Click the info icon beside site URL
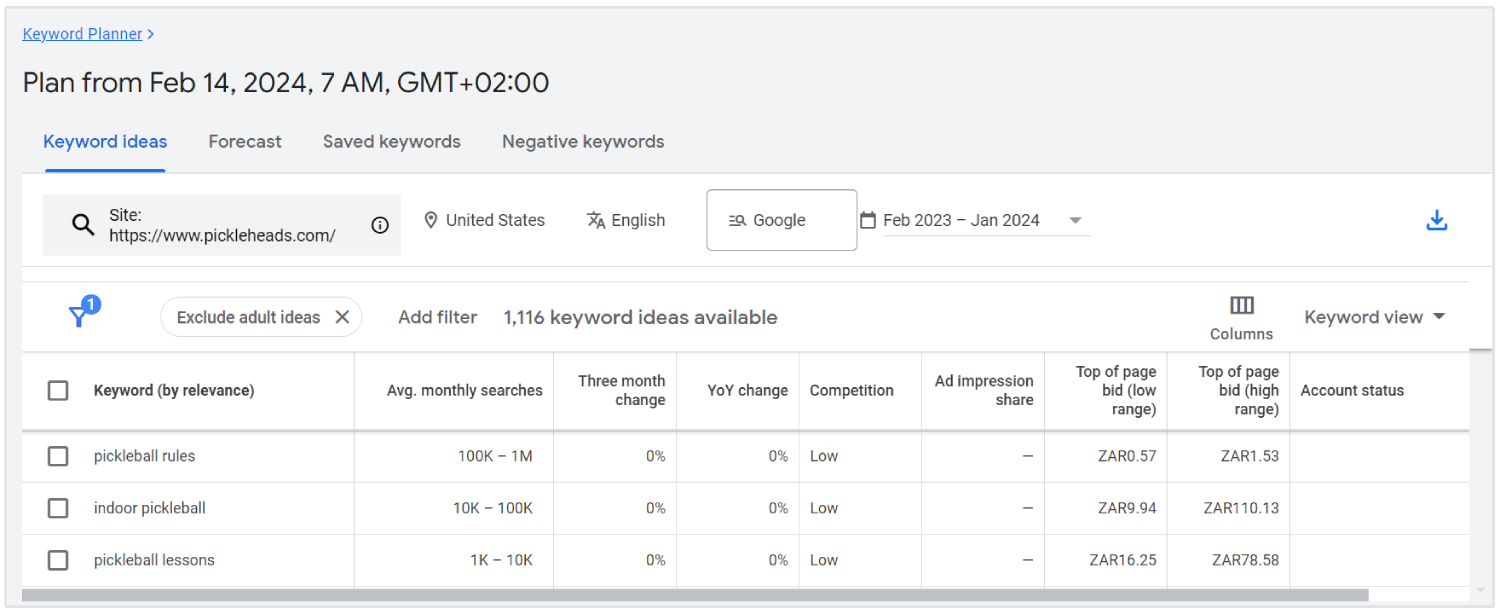This screenshot has height=614, width=1500. 380,225
